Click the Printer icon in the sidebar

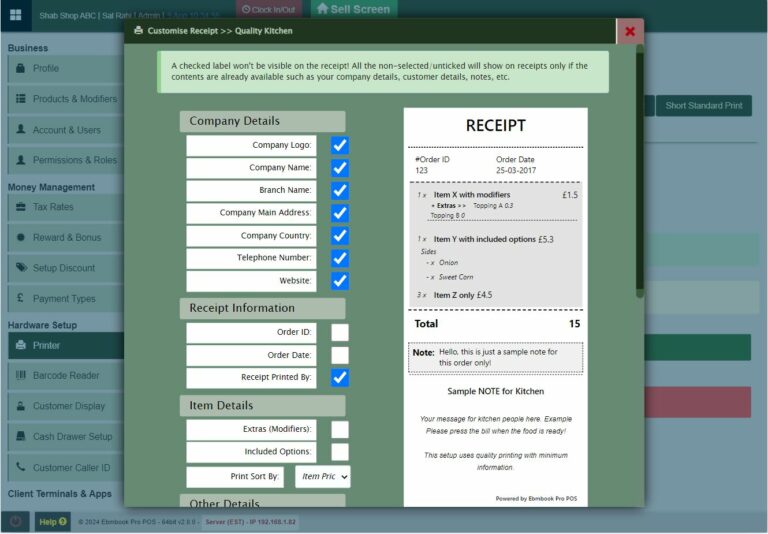(x=21, y=346)
